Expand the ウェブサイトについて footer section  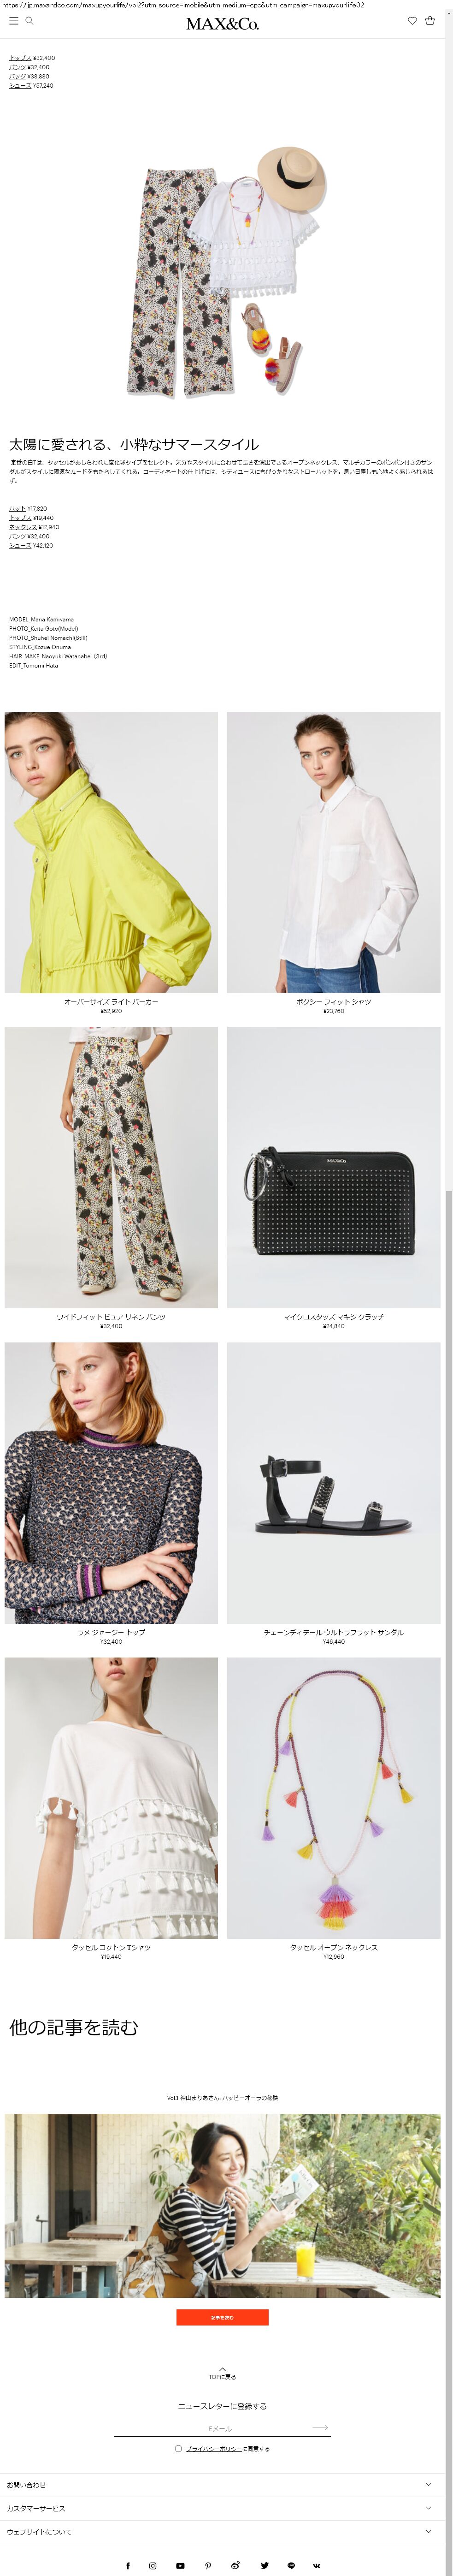click(222, 2532)
